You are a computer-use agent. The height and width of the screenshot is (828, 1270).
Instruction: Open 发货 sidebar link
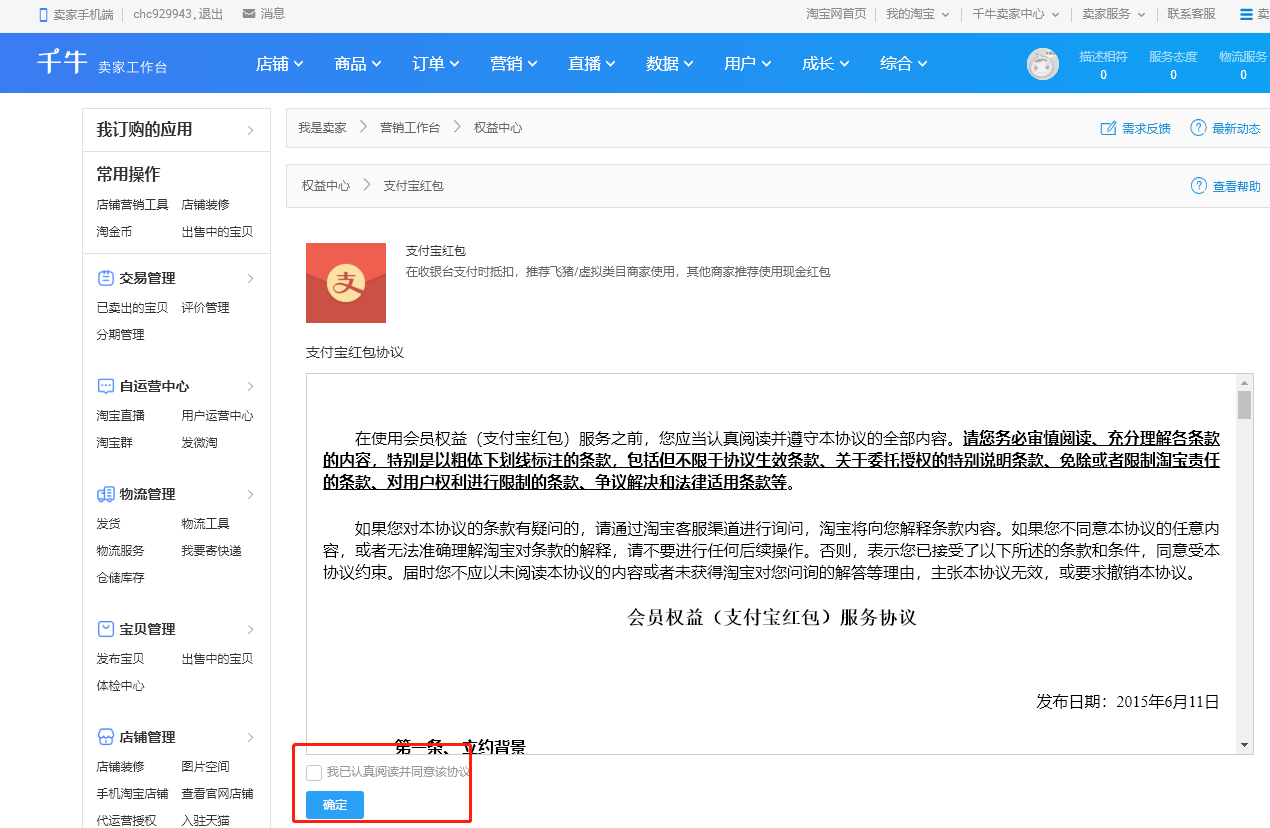point(108,523)
